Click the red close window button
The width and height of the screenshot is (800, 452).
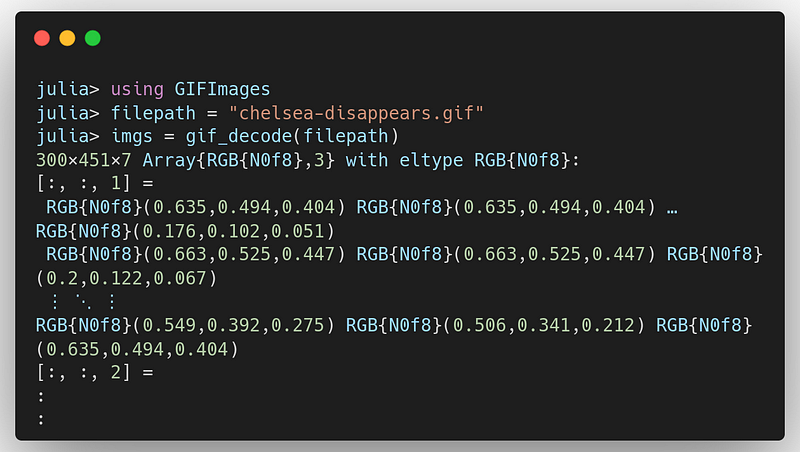tap(42, 38)
